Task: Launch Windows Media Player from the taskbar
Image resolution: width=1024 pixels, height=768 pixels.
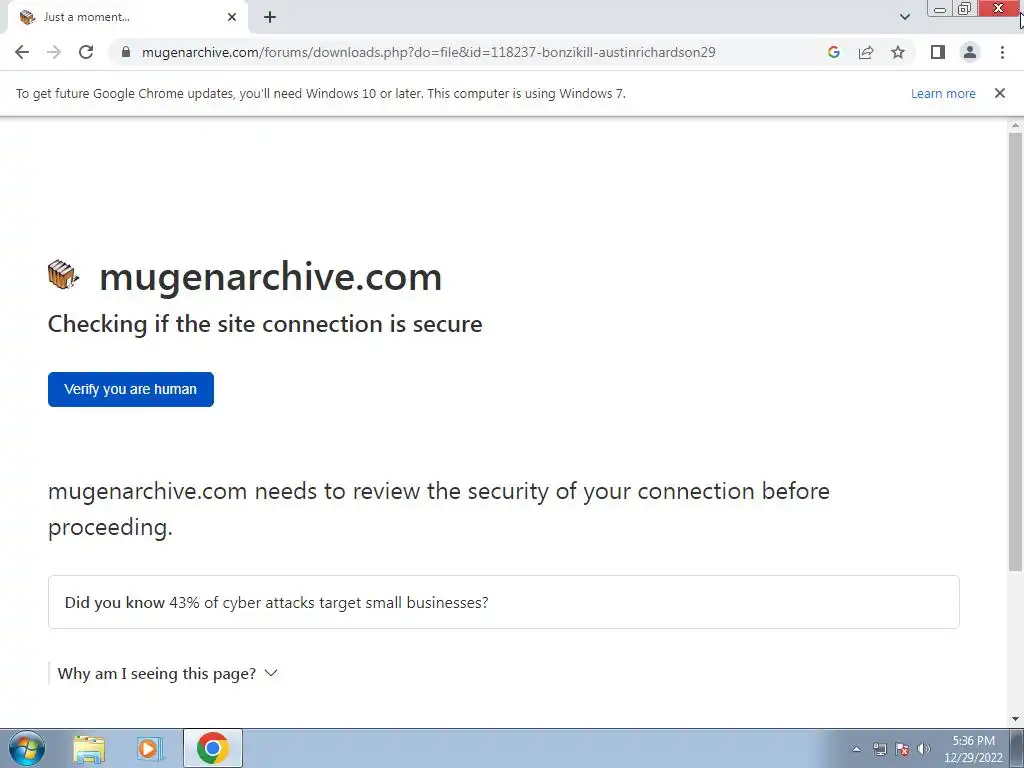Action: (149, 748)
